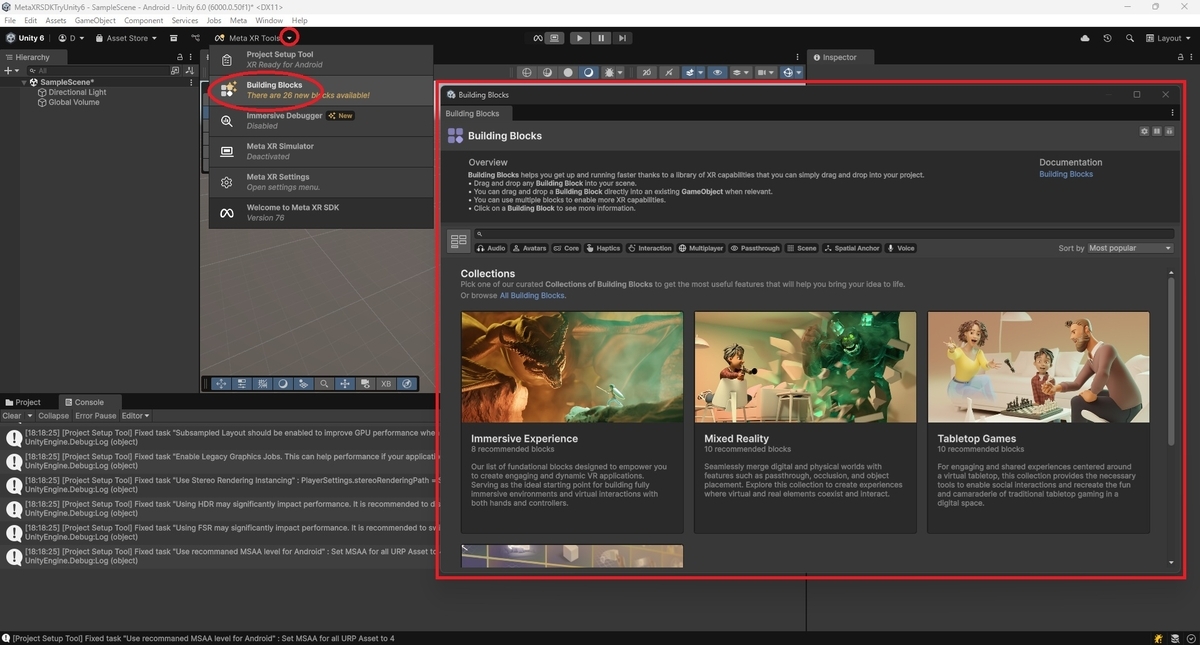Filter blocks by the Haptics tag
This screenshot has height=645, width=1200.
(x=604, y=248)
